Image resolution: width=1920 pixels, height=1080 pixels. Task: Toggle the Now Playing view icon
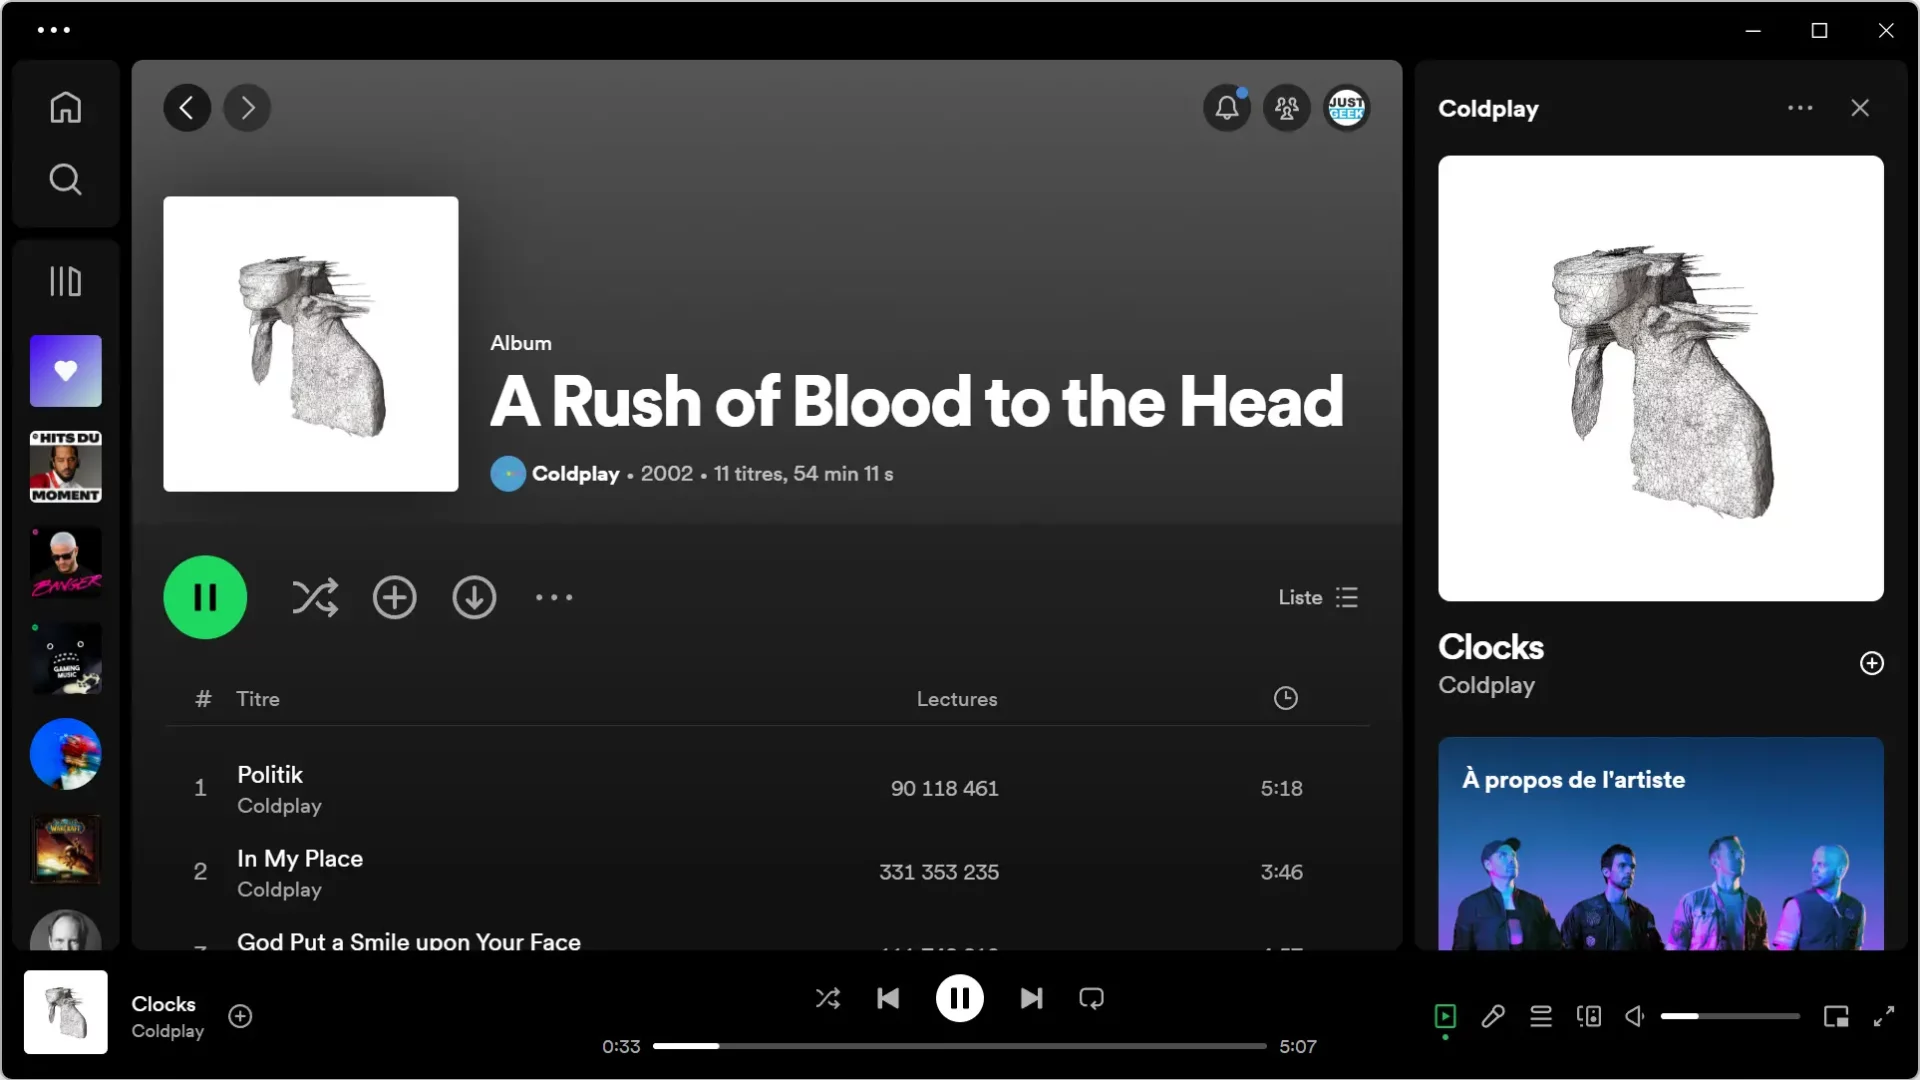pos(1445,1017)
